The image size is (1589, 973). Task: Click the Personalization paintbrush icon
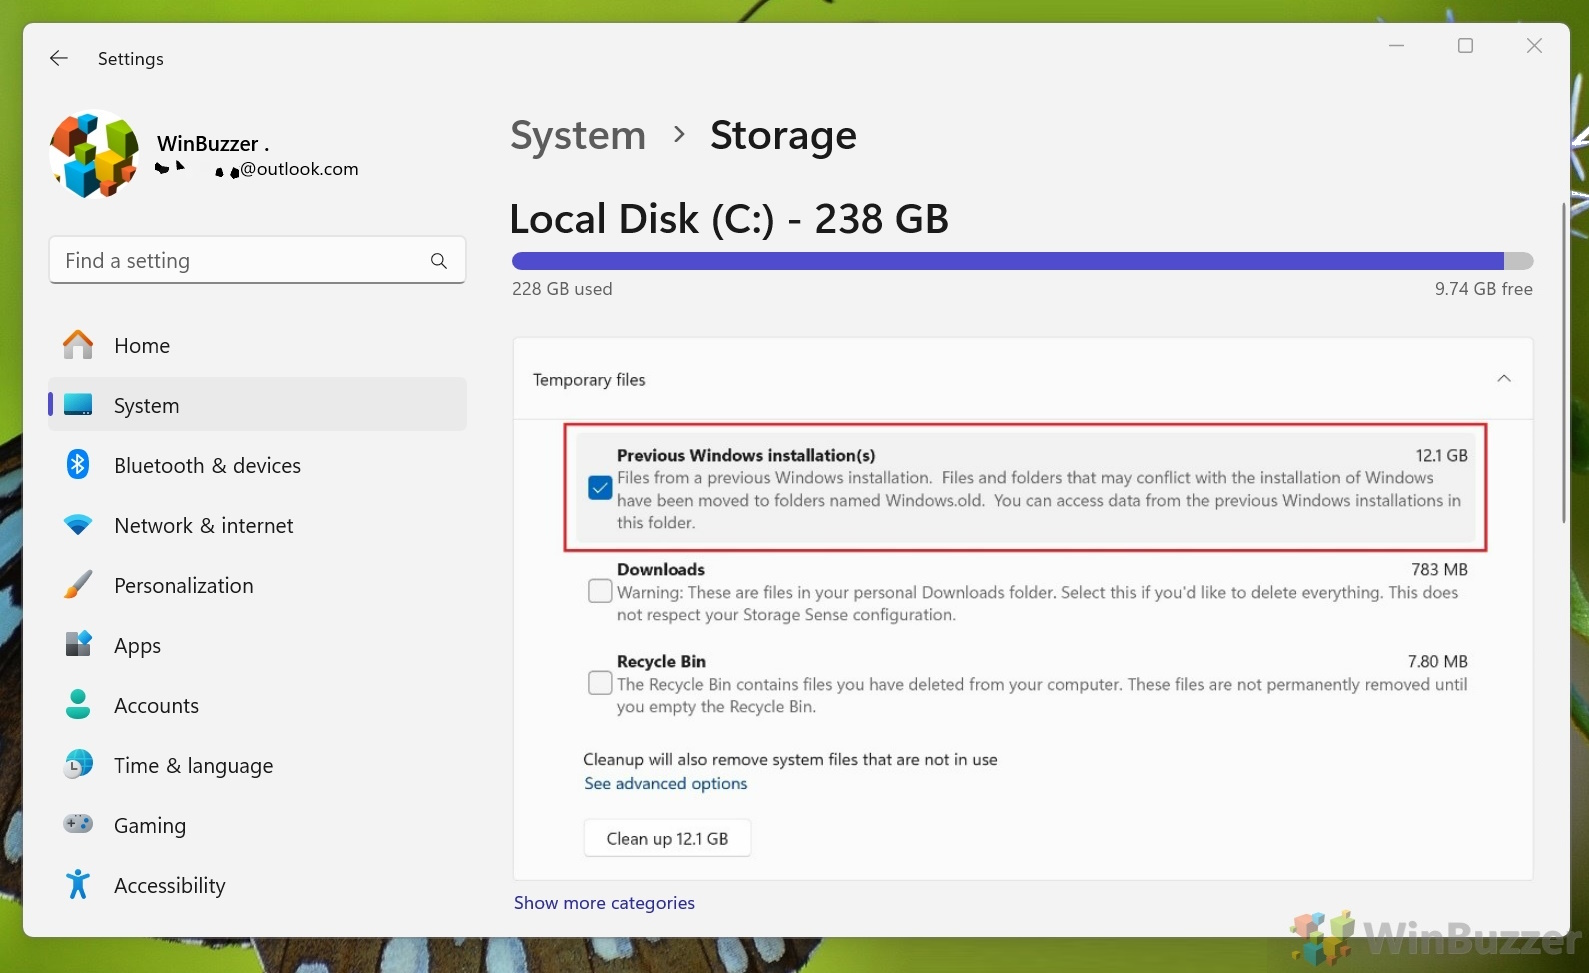pos(78,585)
